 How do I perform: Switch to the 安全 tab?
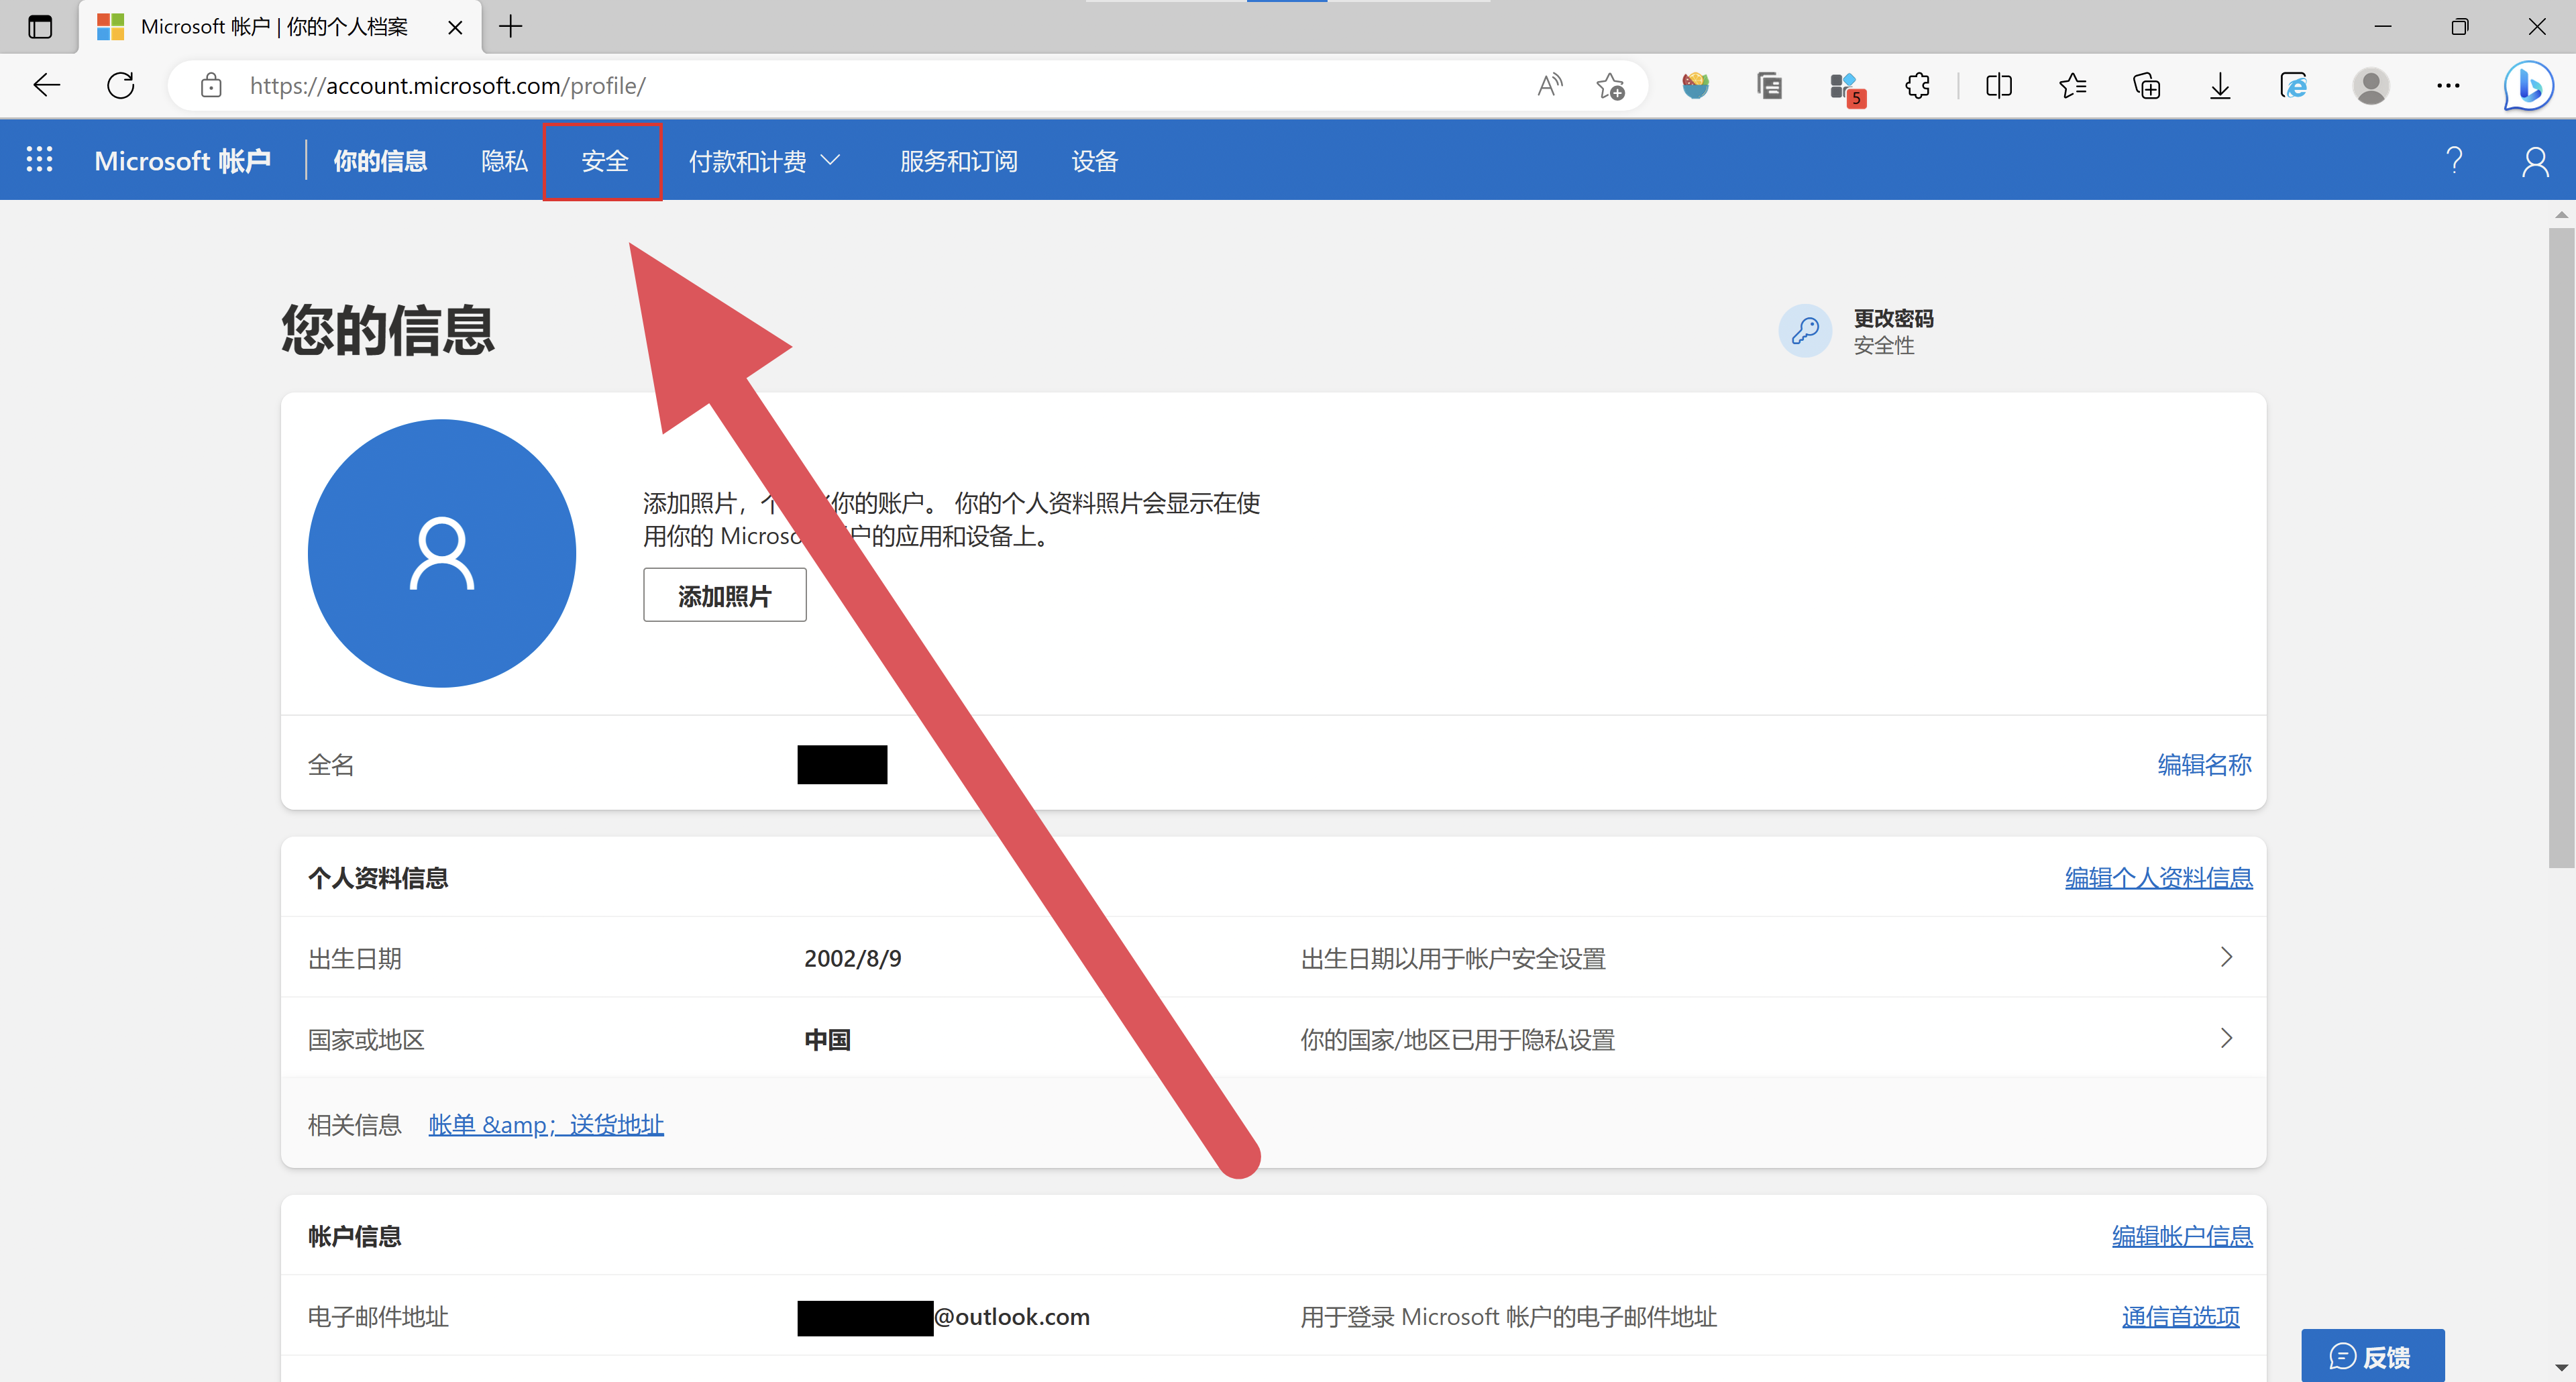(x=604, y=161)
